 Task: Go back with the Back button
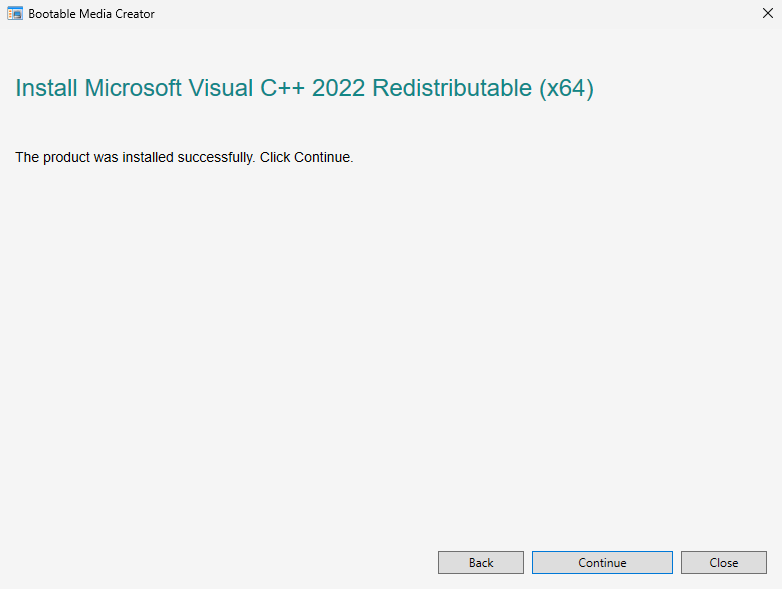tap(481, 563)
